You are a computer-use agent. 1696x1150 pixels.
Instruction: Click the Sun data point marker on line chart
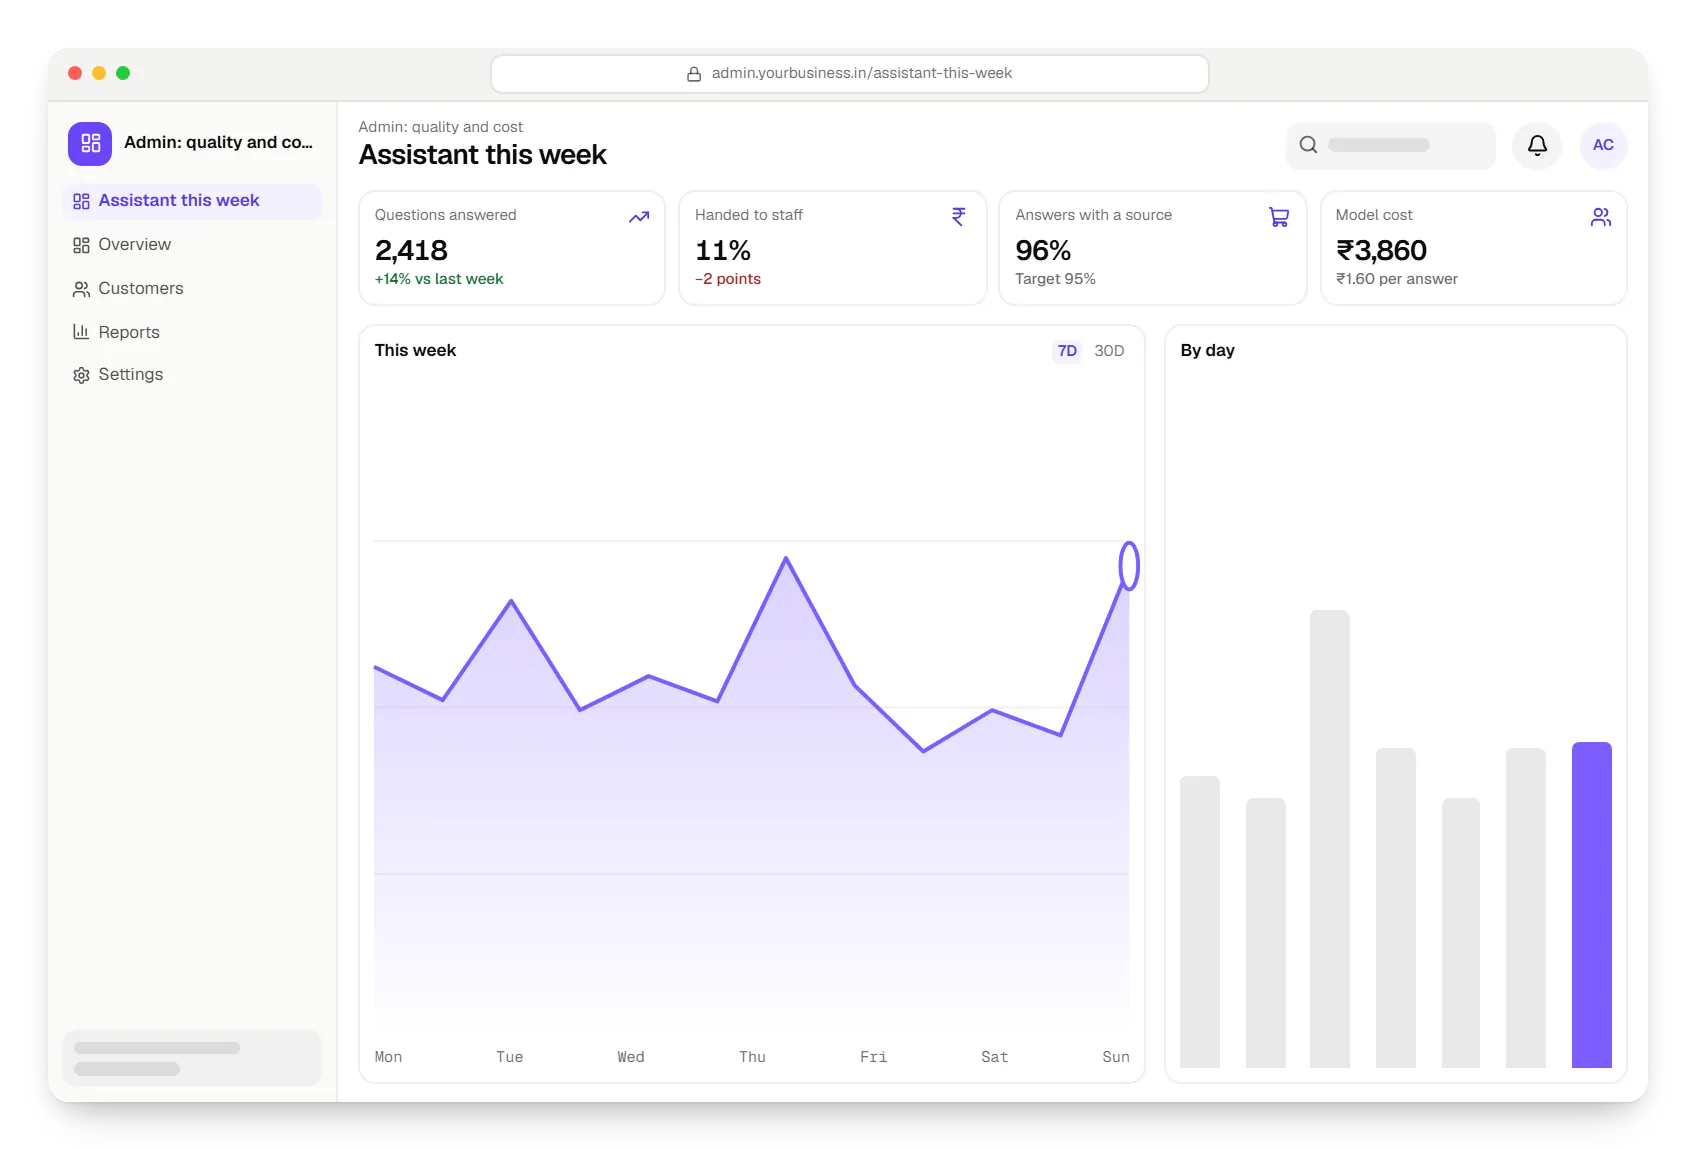1129,566
